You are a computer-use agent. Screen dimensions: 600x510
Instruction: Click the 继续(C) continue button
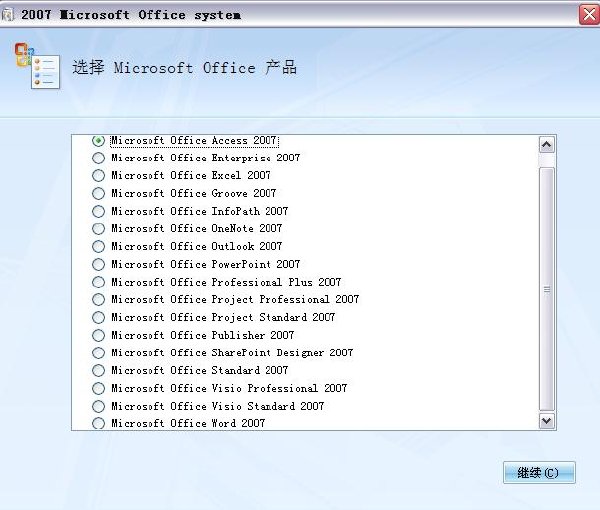click(539, 473)
